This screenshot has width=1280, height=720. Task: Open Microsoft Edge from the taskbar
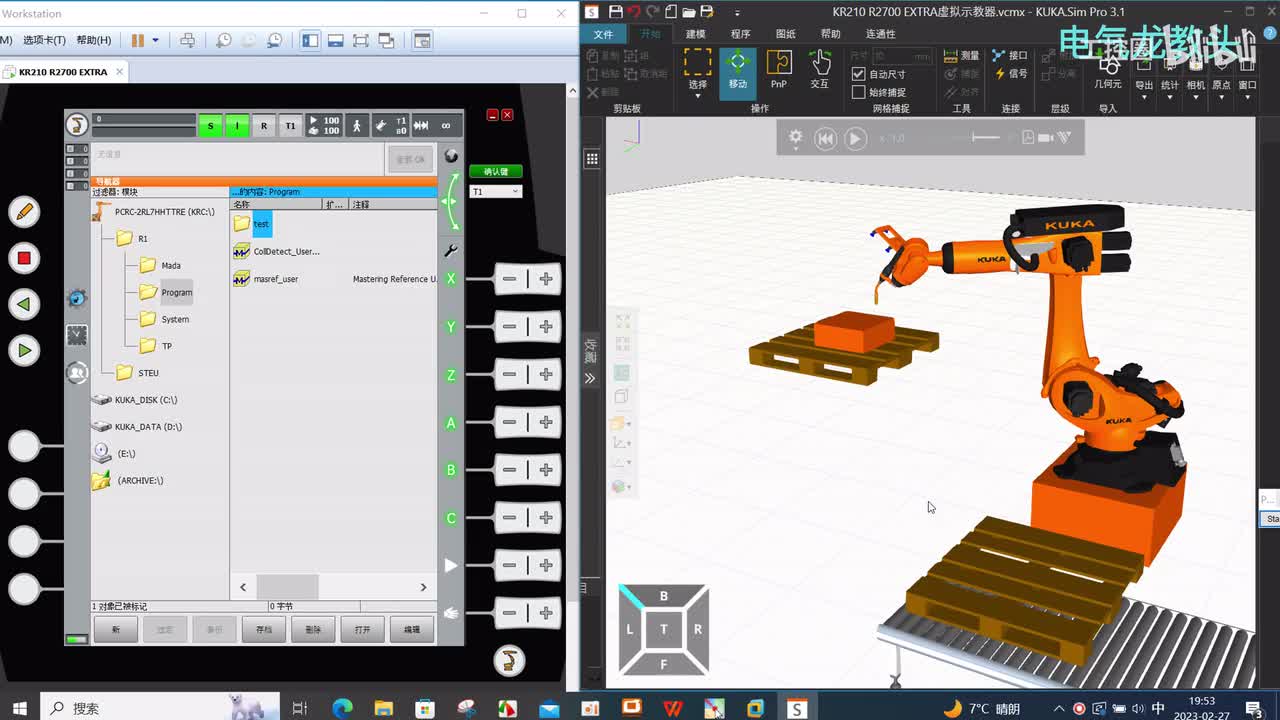click(x=343, y=708)
